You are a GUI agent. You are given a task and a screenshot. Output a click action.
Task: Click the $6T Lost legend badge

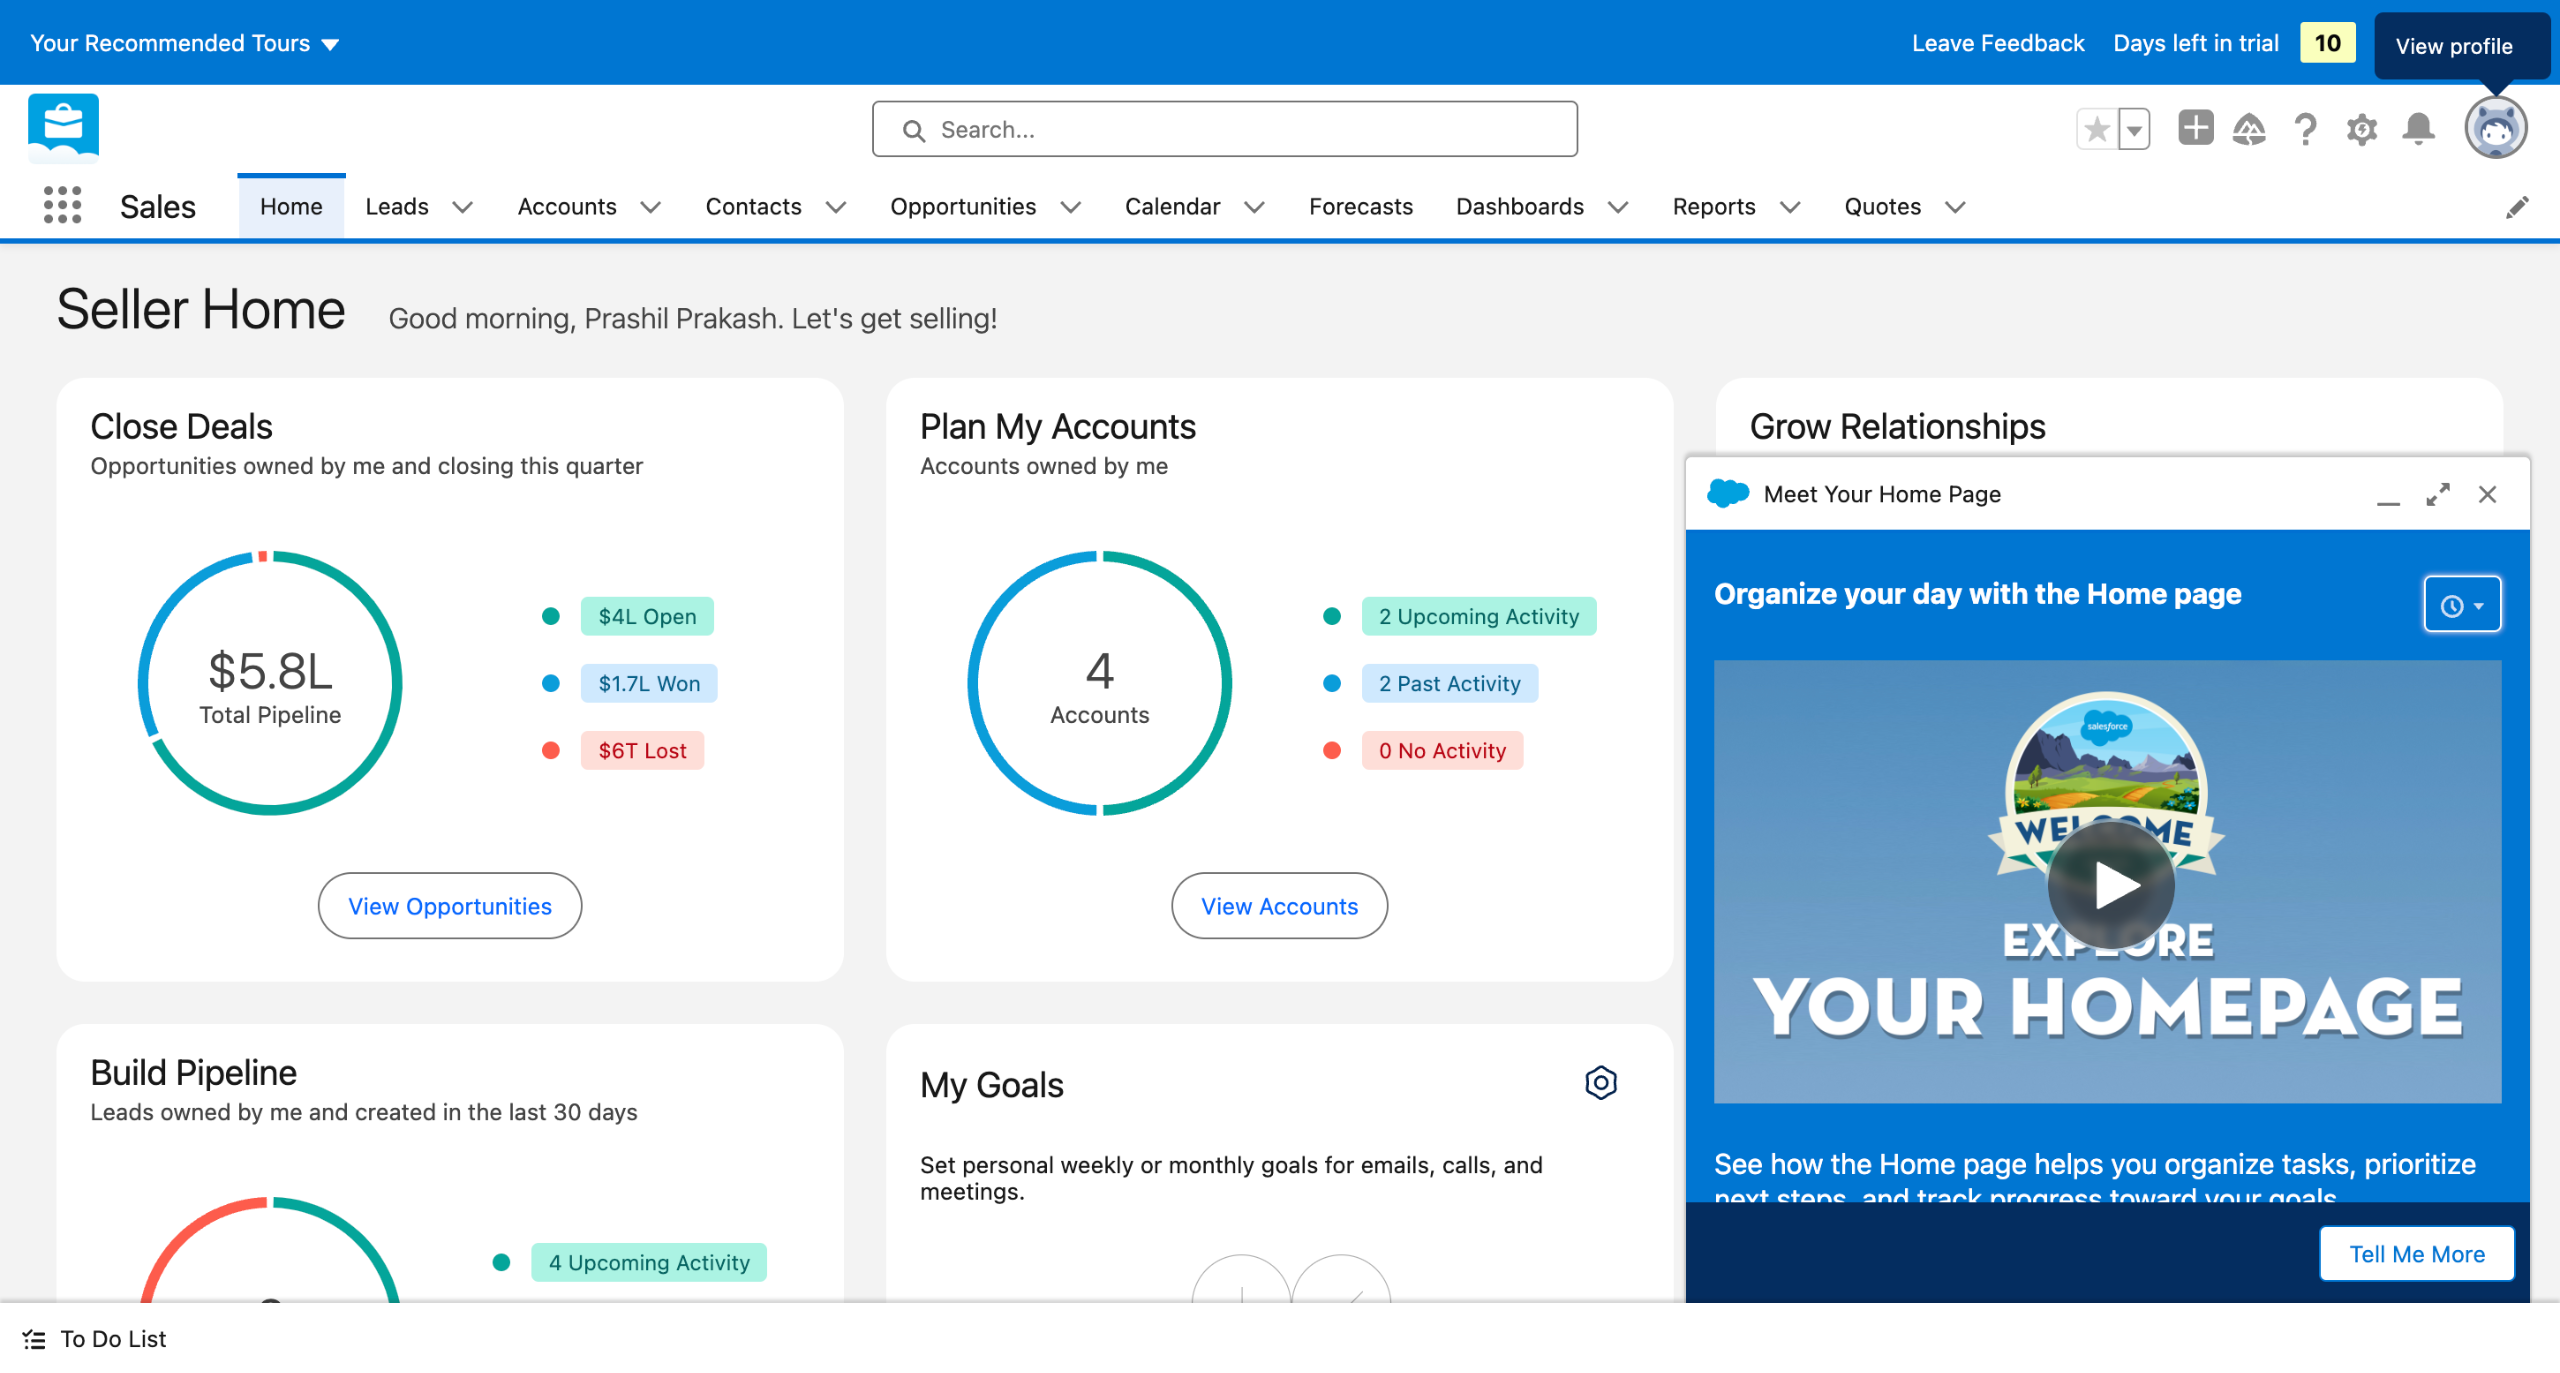(x=642, y=750)
